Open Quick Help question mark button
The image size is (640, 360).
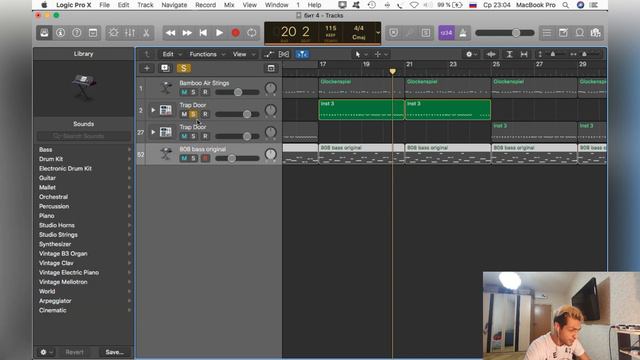77,33
